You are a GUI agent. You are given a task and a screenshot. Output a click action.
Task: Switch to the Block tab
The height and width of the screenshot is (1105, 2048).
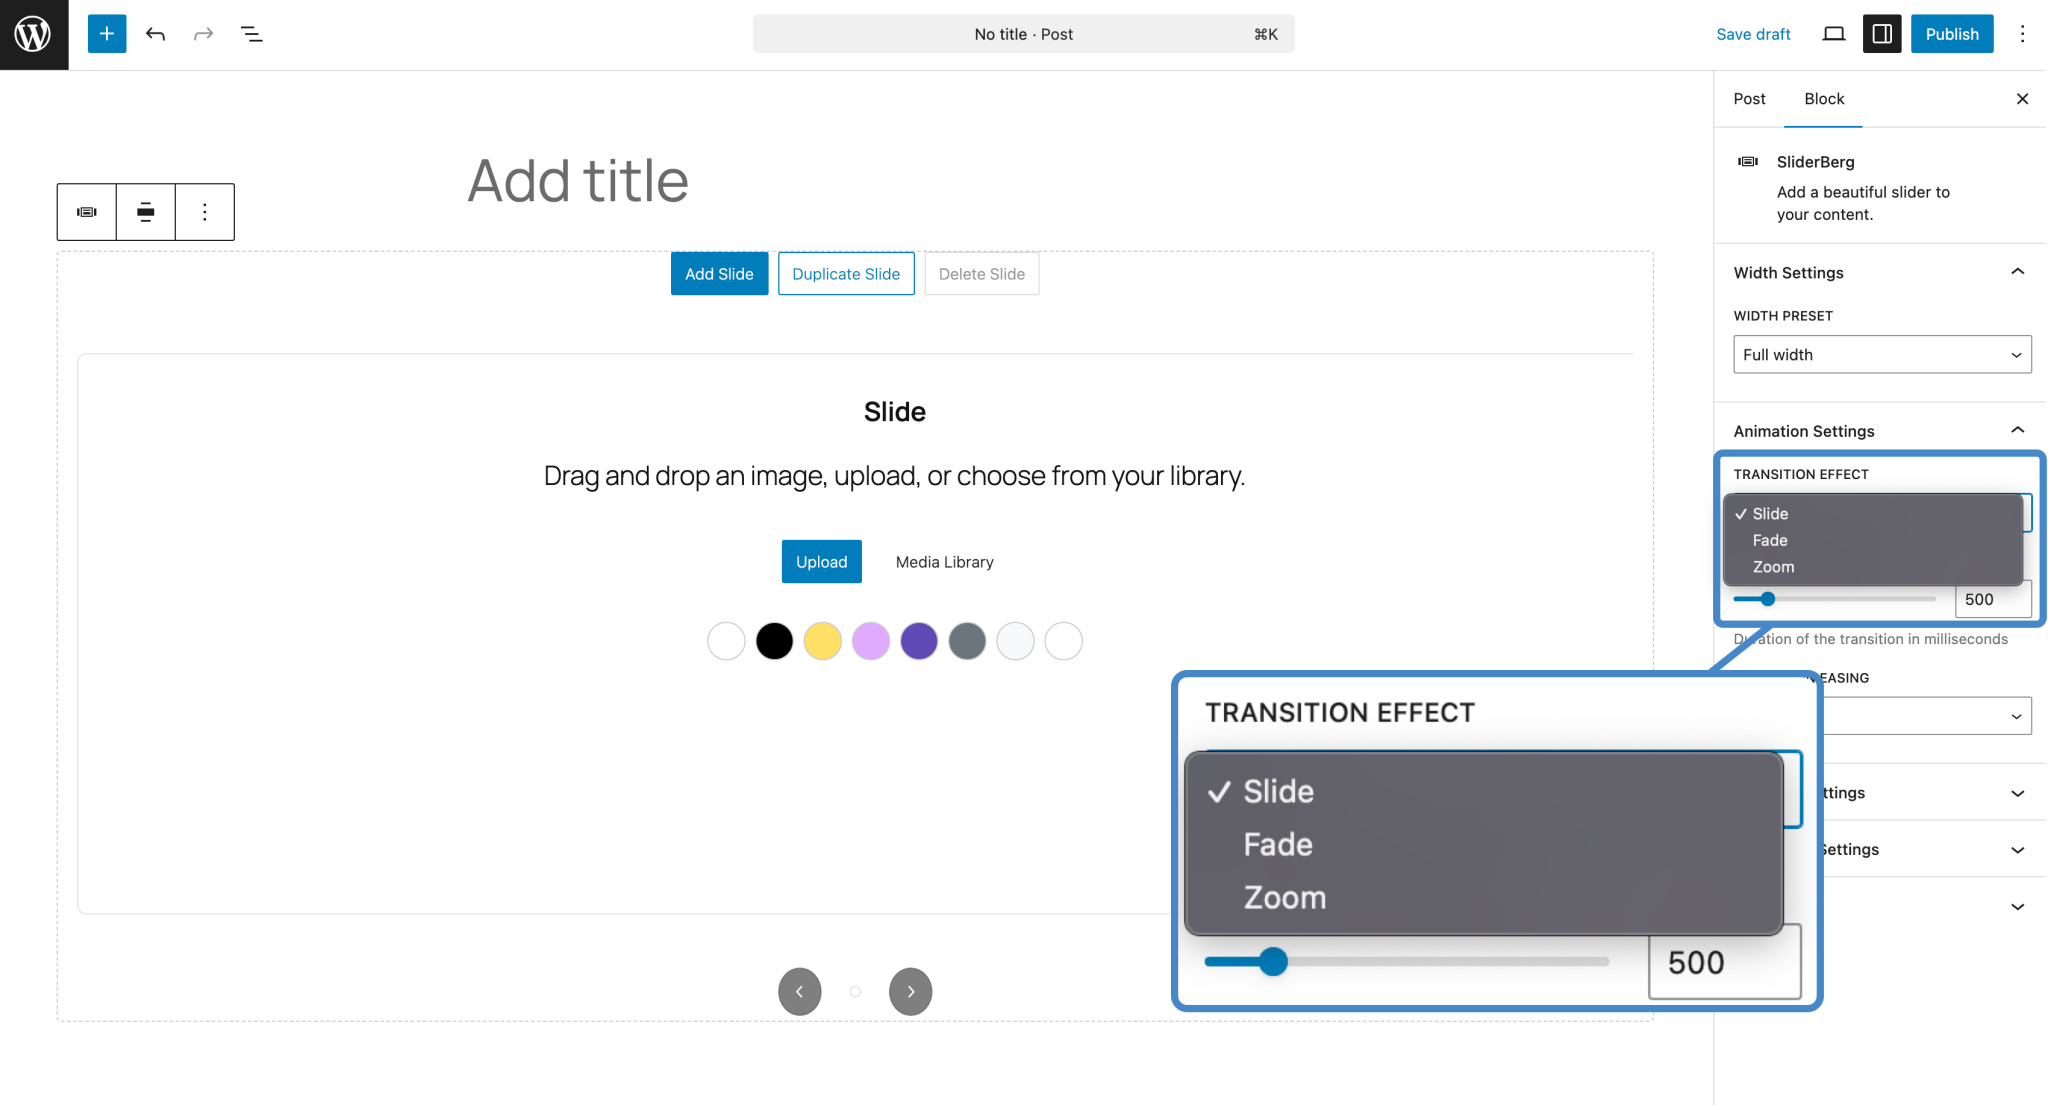click(x=1823, y=99)
